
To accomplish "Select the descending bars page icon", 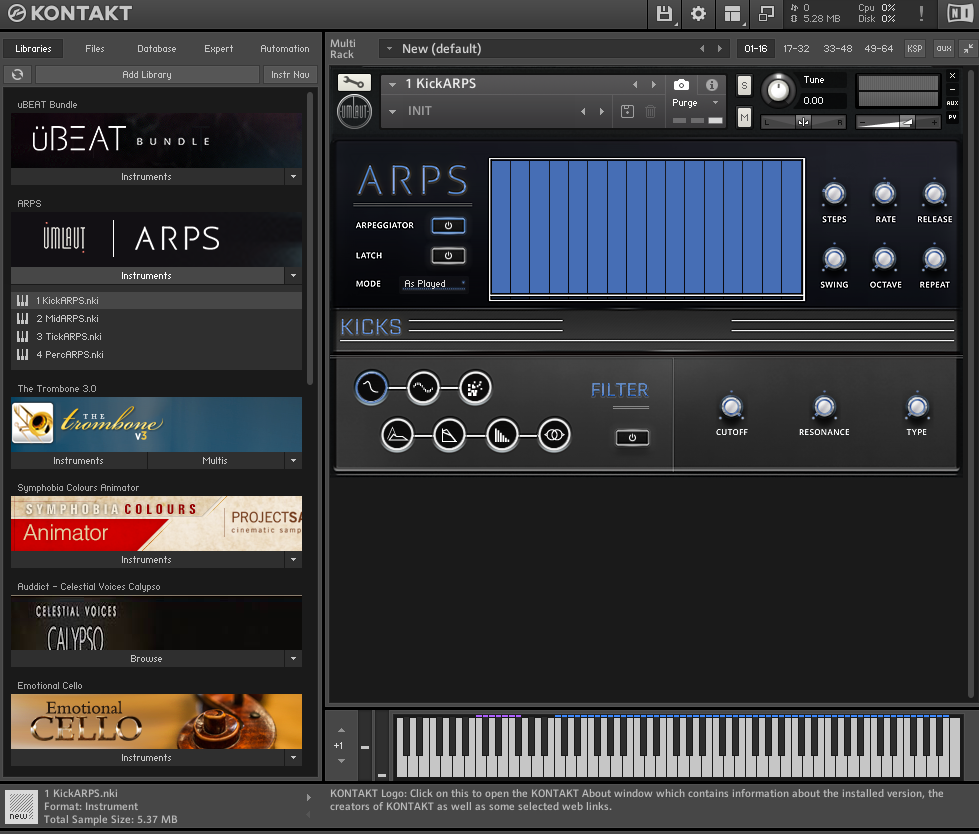I will (502, 434).
